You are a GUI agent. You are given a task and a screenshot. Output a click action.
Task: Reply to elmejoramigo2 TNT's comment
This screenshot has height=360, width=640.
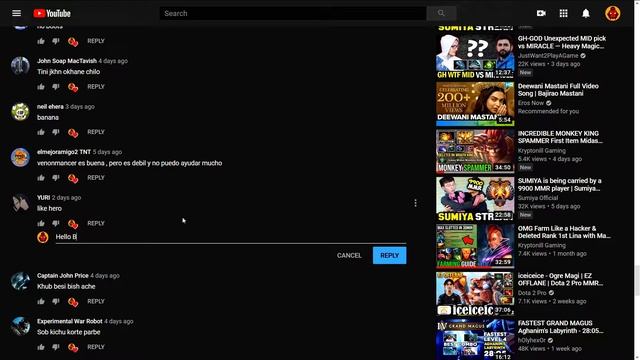tap(96, 178)
